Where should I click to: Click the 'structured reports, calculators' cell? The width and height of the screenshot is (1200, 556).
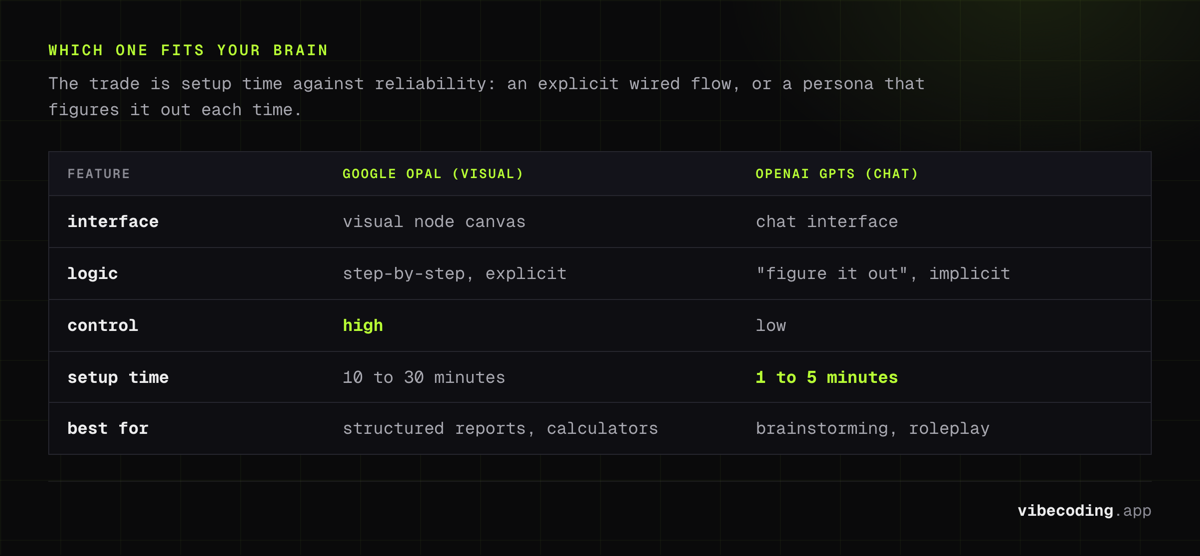point(500,429)
